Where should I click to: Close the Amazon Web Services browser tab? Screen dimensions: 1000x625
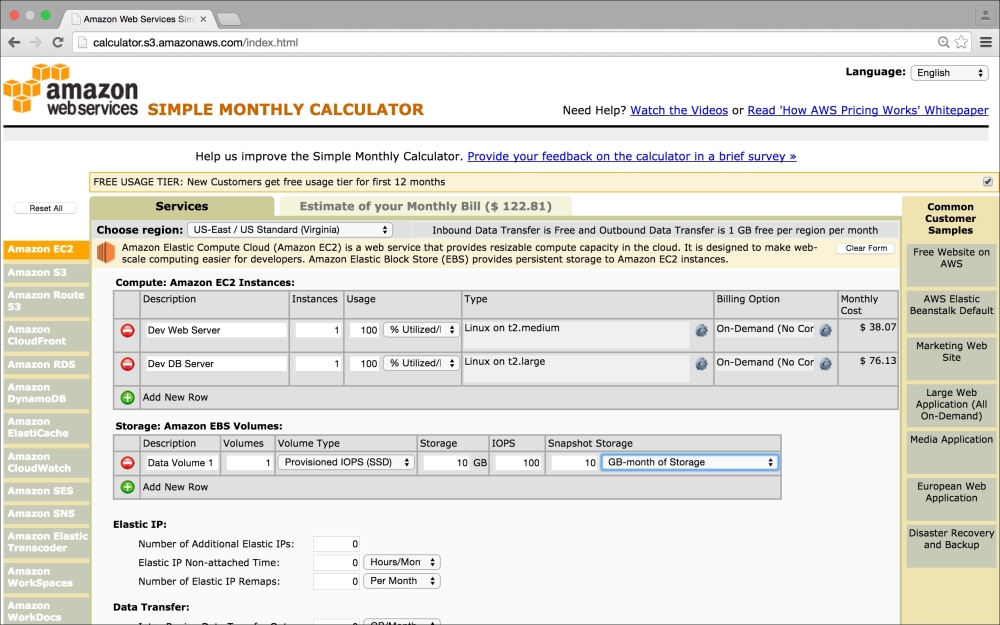[x=203, y=19]
